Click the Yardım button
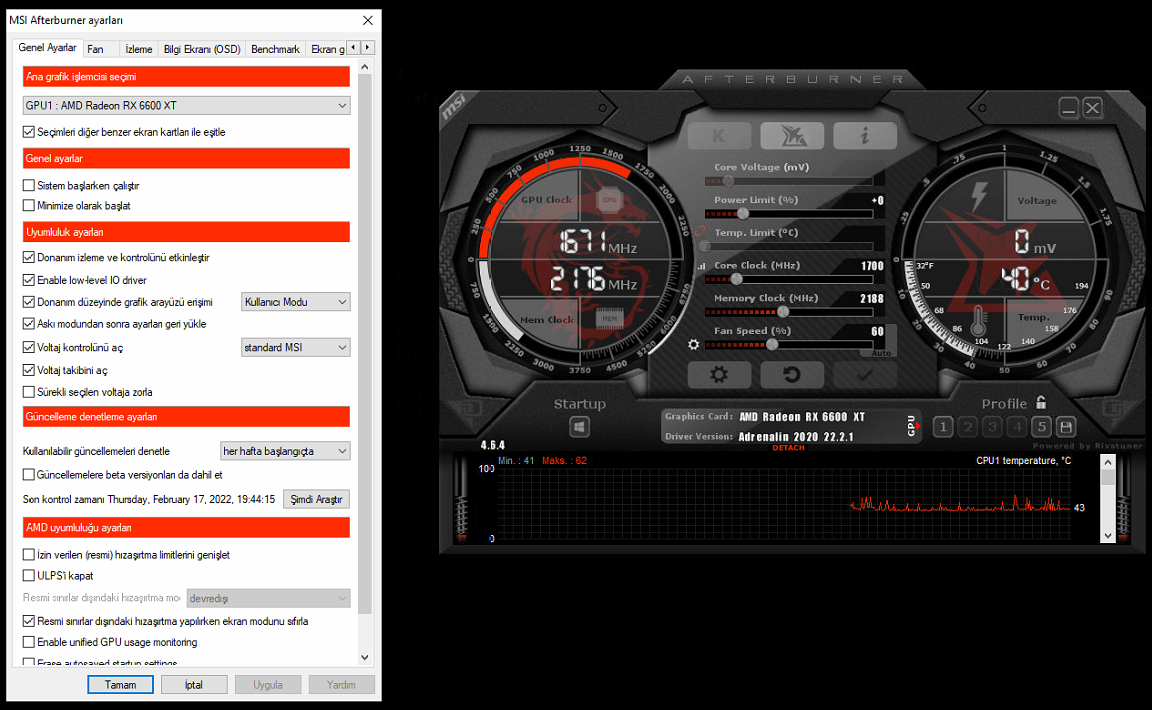The image size is (1152, 710). [342, 684]
